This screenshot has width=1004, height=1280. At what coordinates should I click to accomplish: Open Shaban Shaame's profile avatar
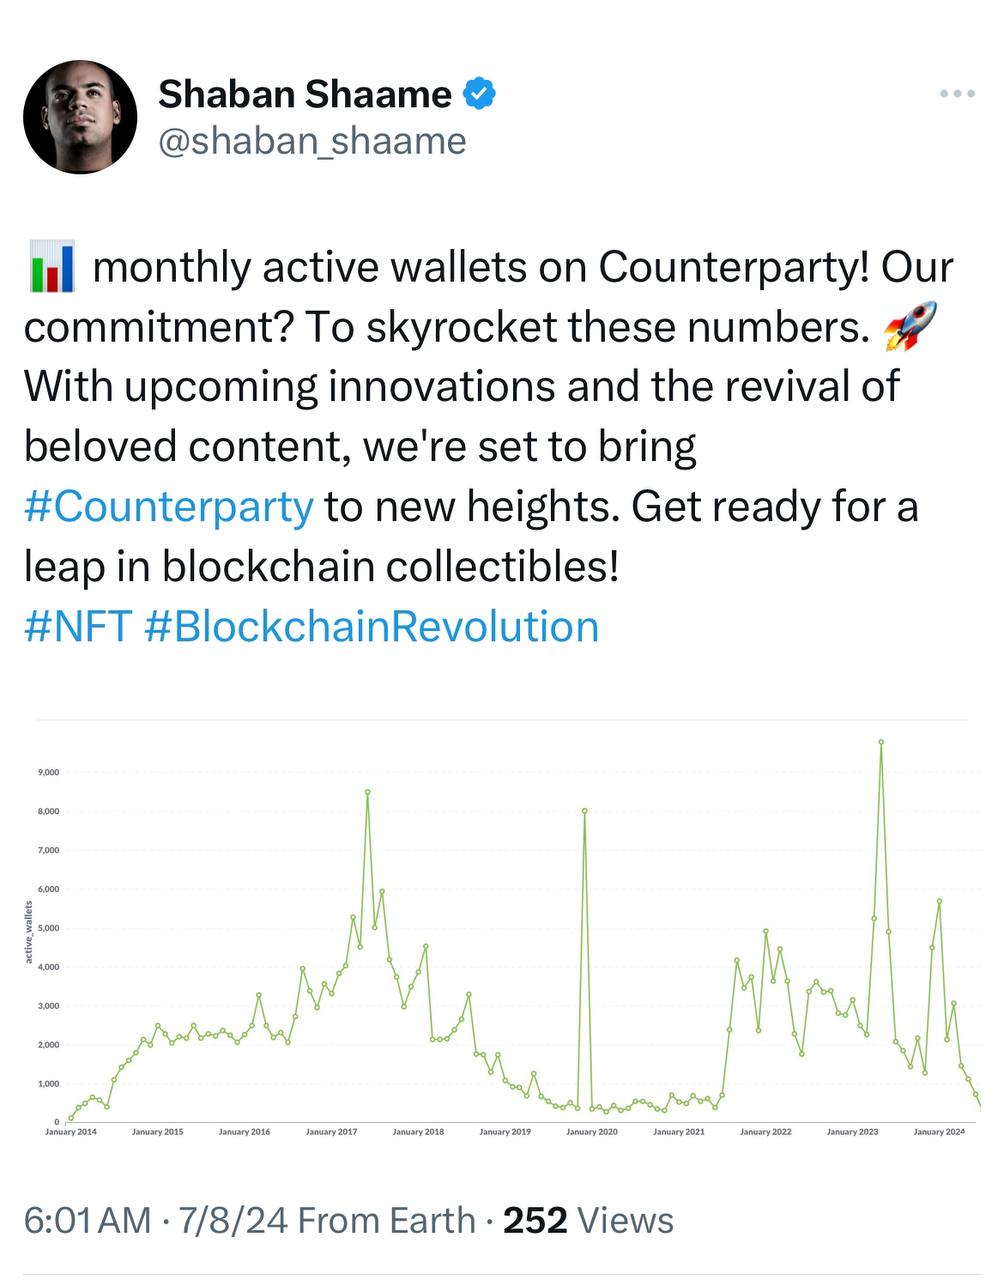[x=80, y=117]
